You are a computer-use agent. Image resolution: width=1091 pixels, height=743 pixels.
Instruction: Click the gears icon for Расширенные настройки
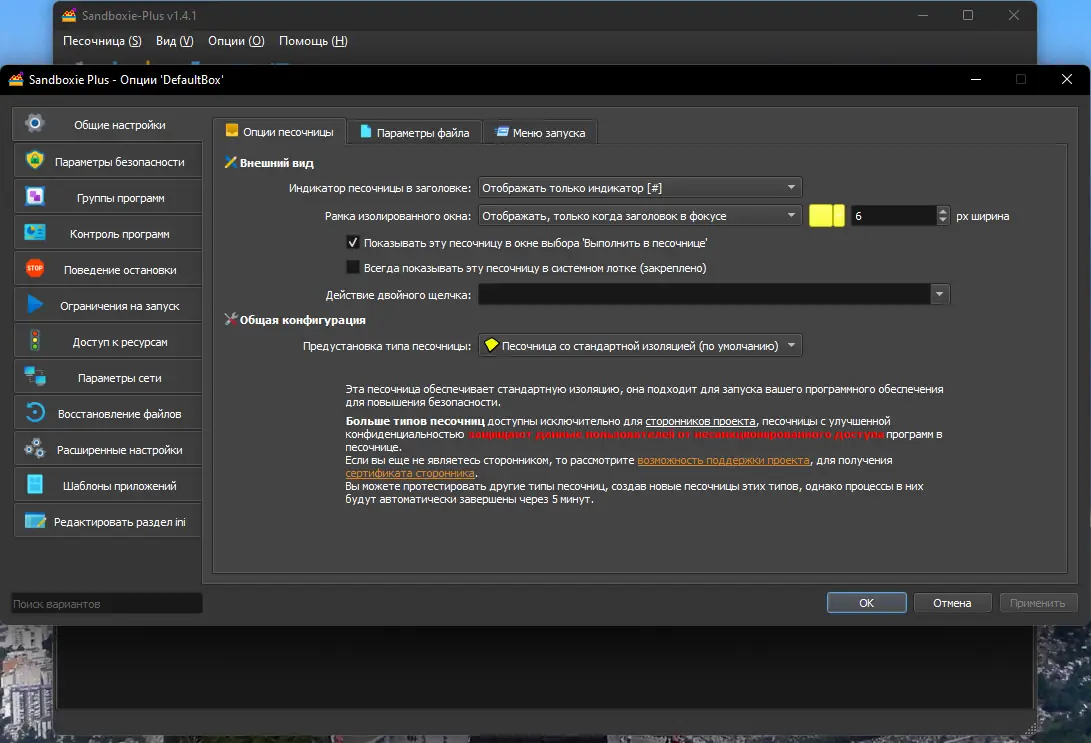click(x=34, y=449)
